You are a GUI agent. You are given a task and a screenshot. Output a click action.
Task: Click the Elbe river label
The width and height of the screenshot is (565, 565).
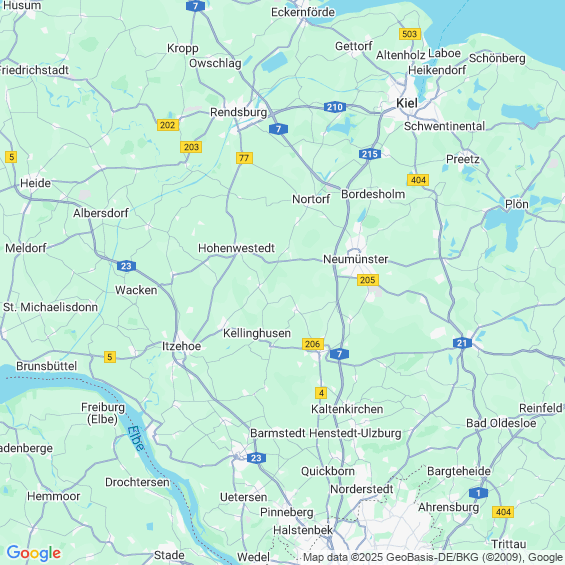coord(136,439)
